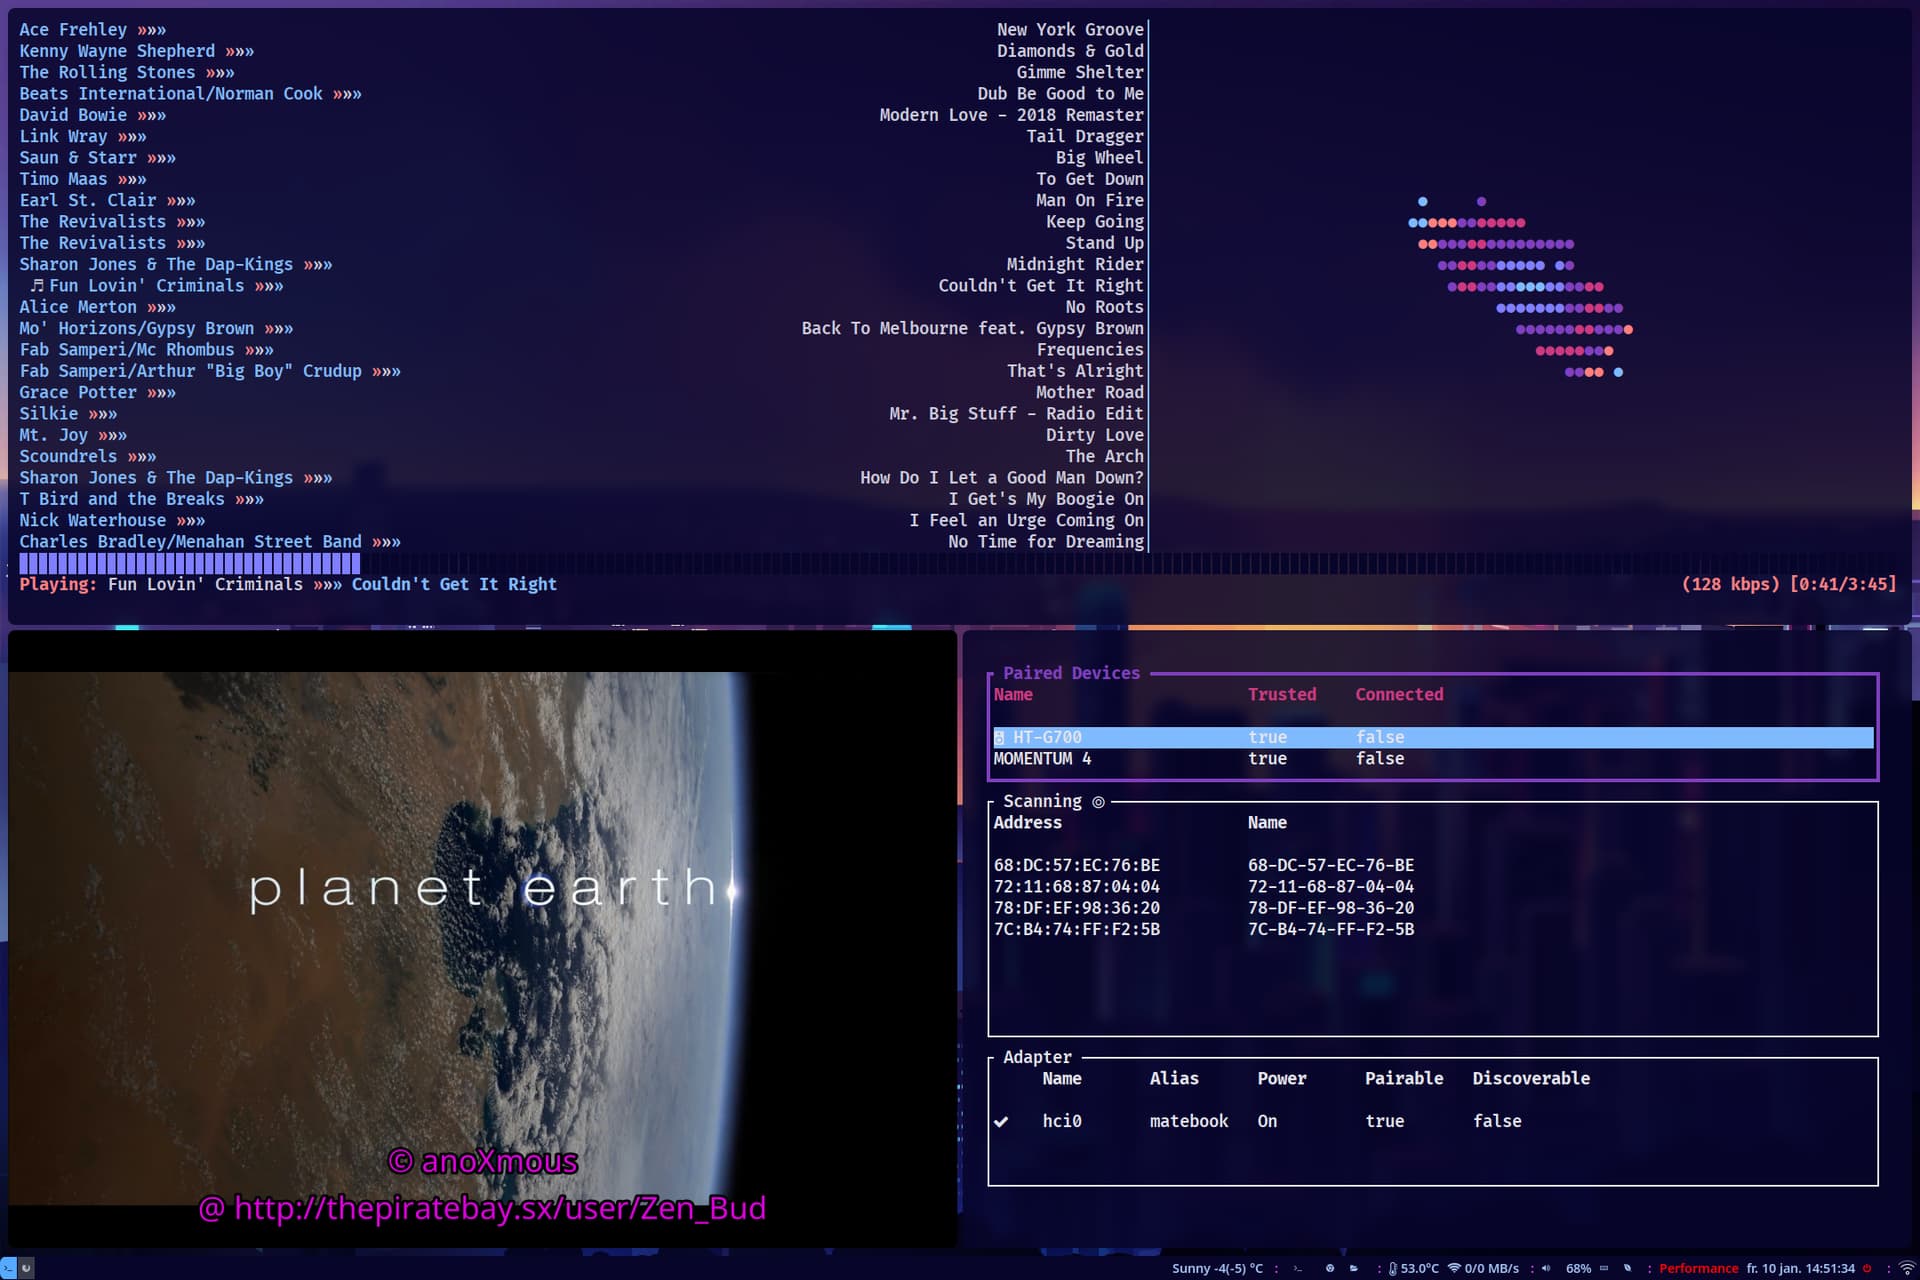Click the Trusted column header
Image resolution: width=1920 pixels, height=1280 pixels.
[x=1282, y=695]
